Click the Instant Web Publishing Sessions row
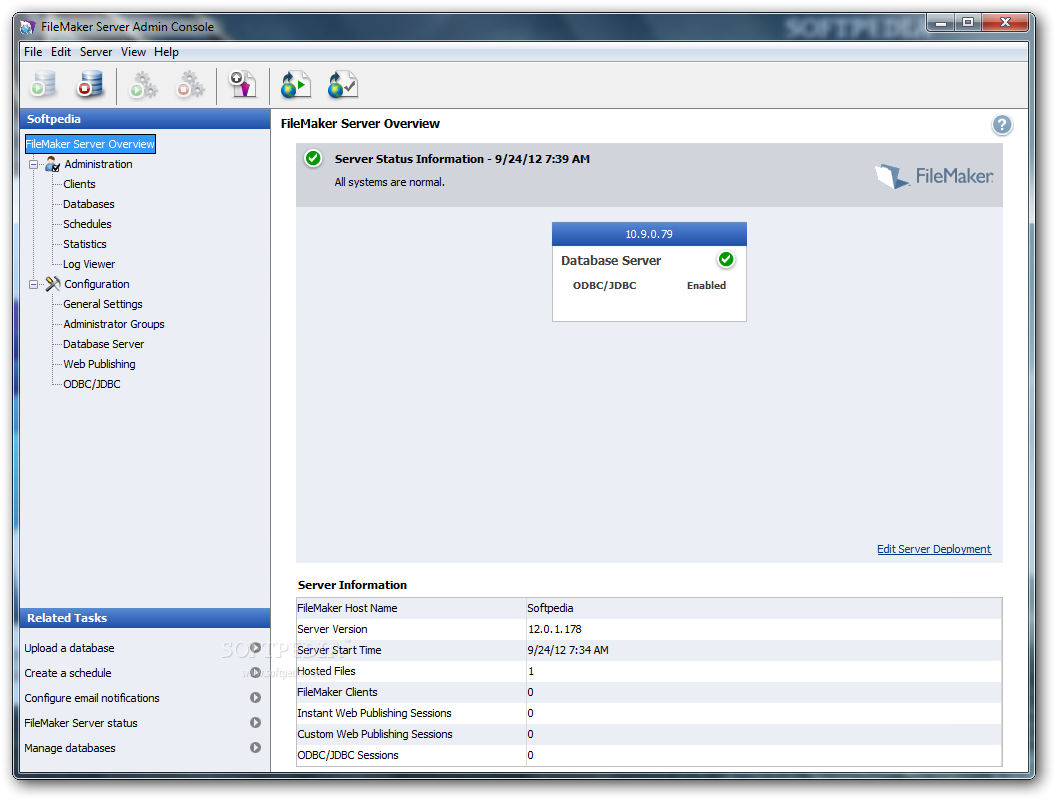The width and height of the screenshot is (1056, 800). (x=649, y=713)
